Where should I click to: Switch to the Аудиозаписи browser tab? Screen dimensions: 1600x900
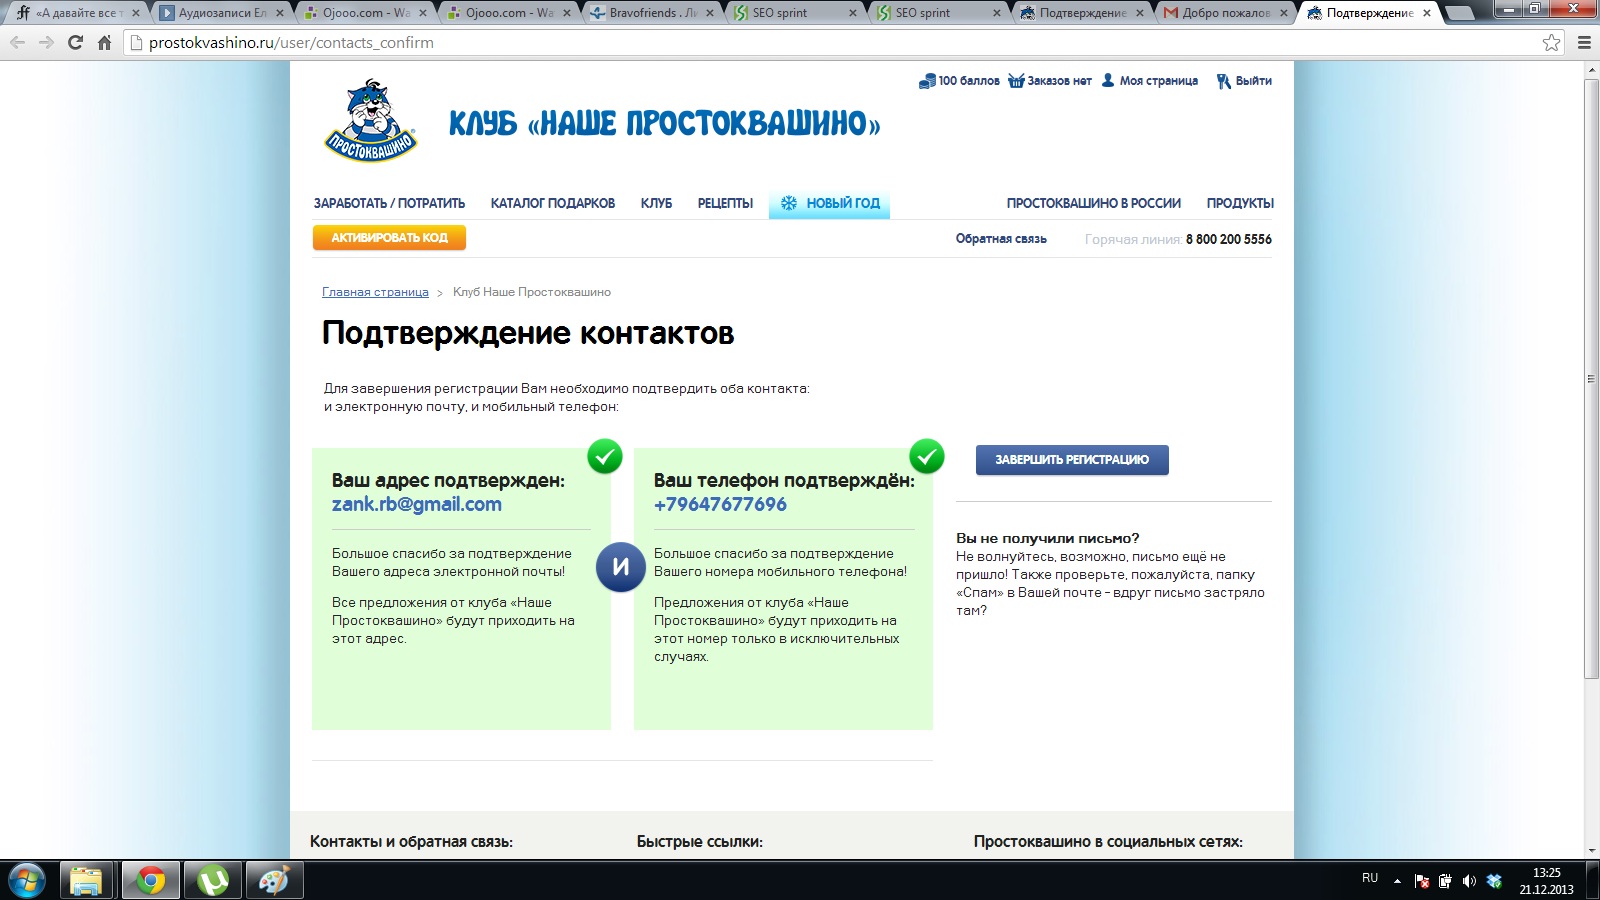click(222, 13)
